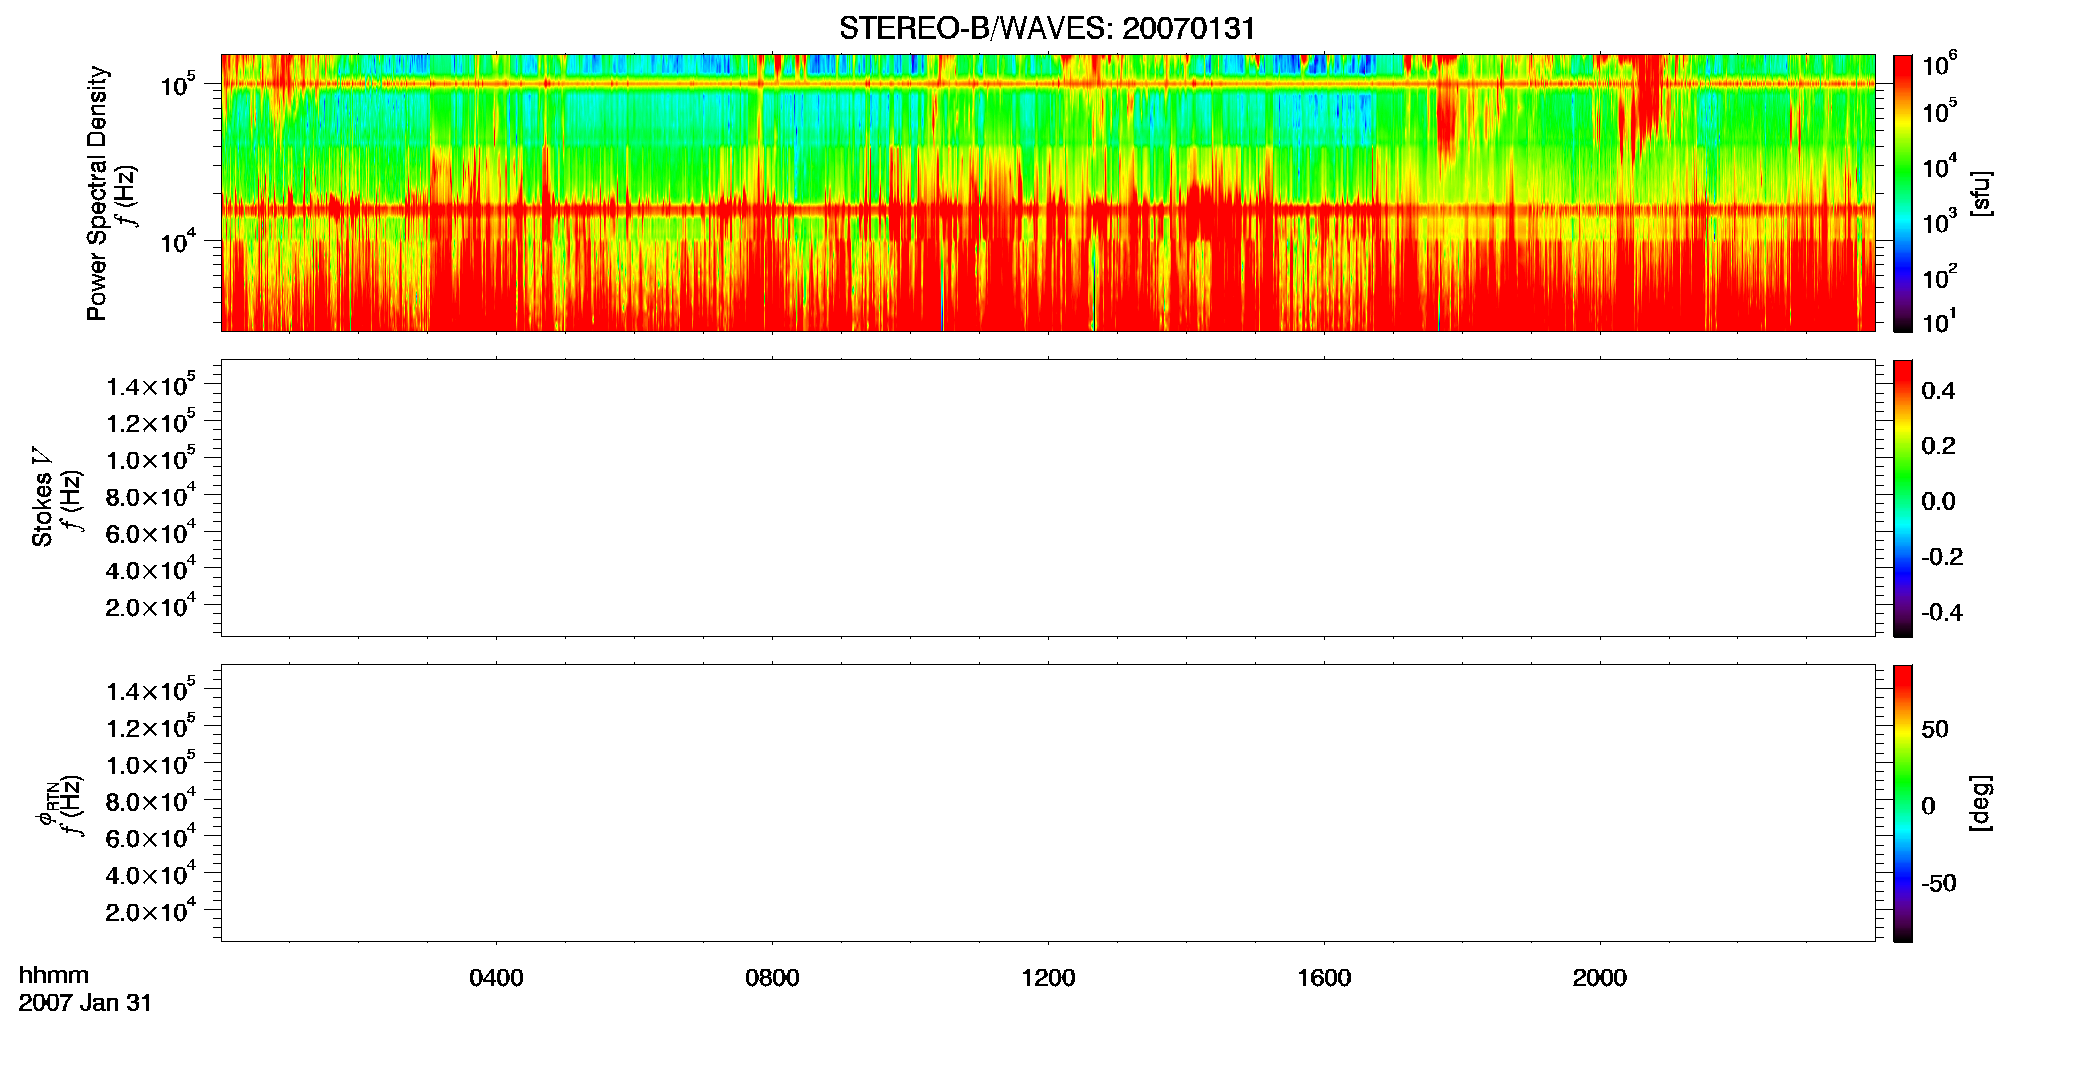2096x1080 pixels.
Task: Click the empty phi RTN plot panel
Action: click(1048, 803)
